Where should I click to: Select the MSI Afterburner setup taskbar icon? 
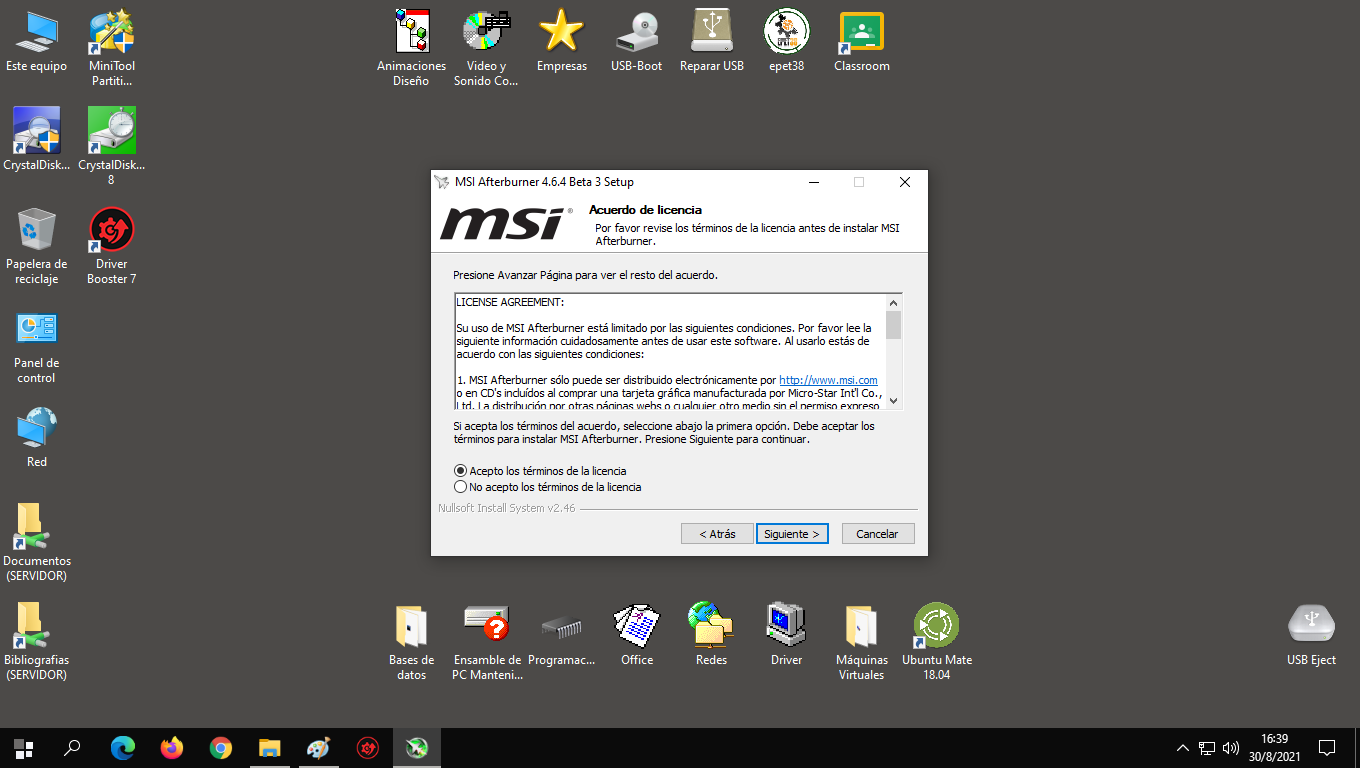click(417, 748)
